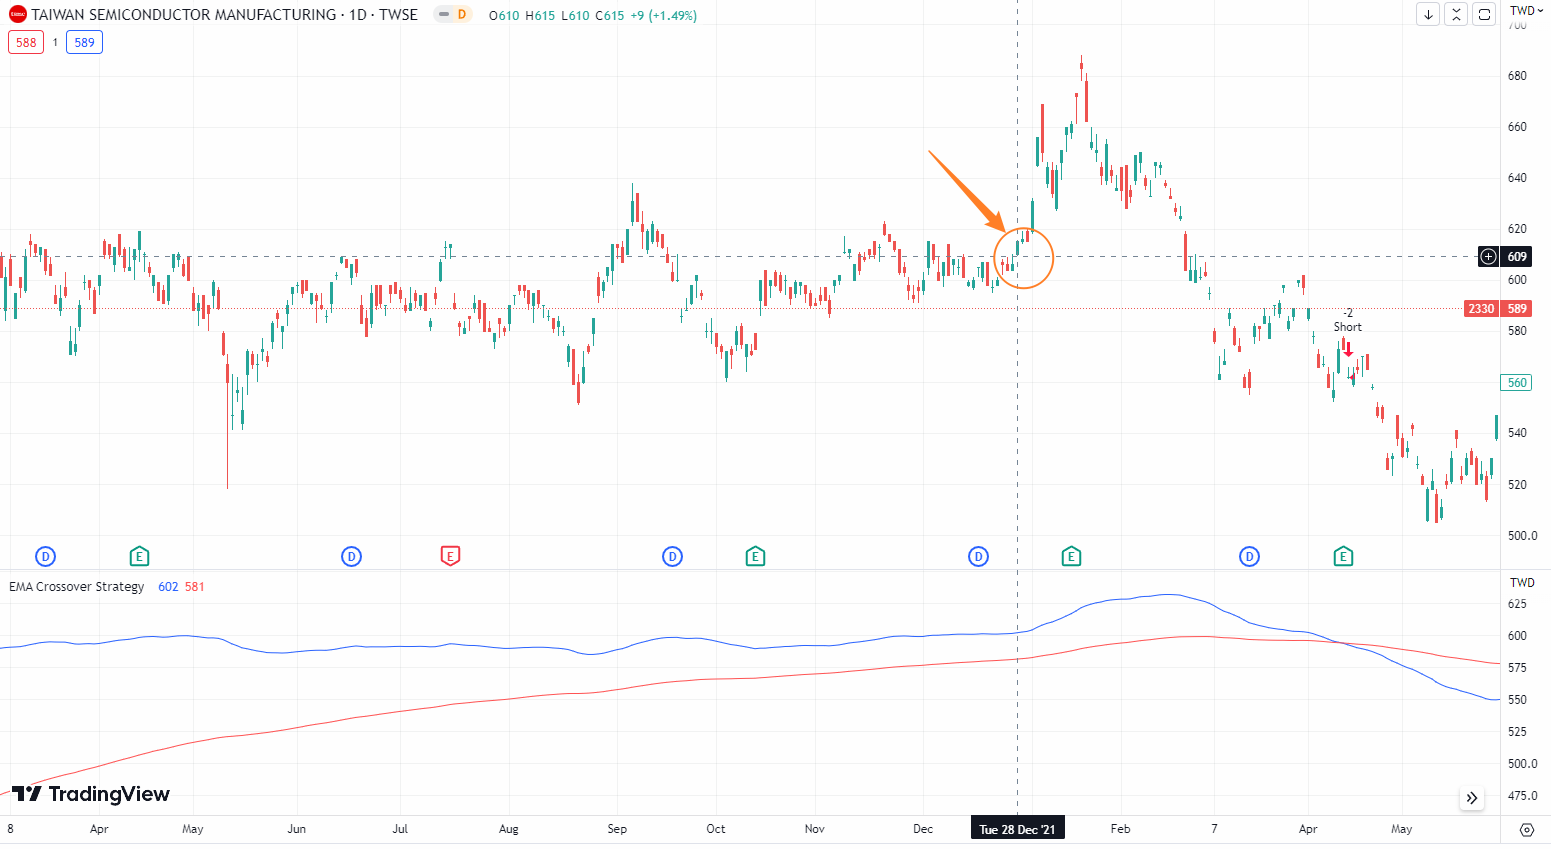This screenshot has height=849, width=1551.
Task: Click the move pane down arrow icon
Action: pos(1428,14)
